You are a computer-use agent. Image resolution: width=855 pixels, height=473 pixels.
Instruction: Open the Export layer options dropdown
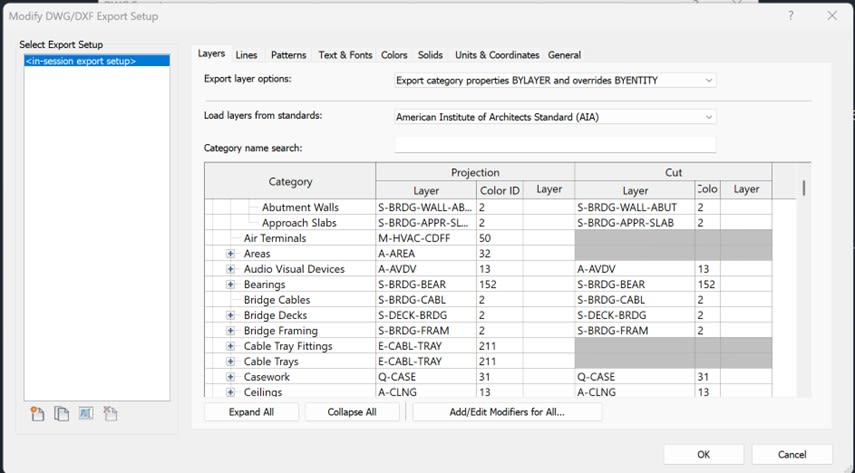pyautogui.click(x=555, y=80)
